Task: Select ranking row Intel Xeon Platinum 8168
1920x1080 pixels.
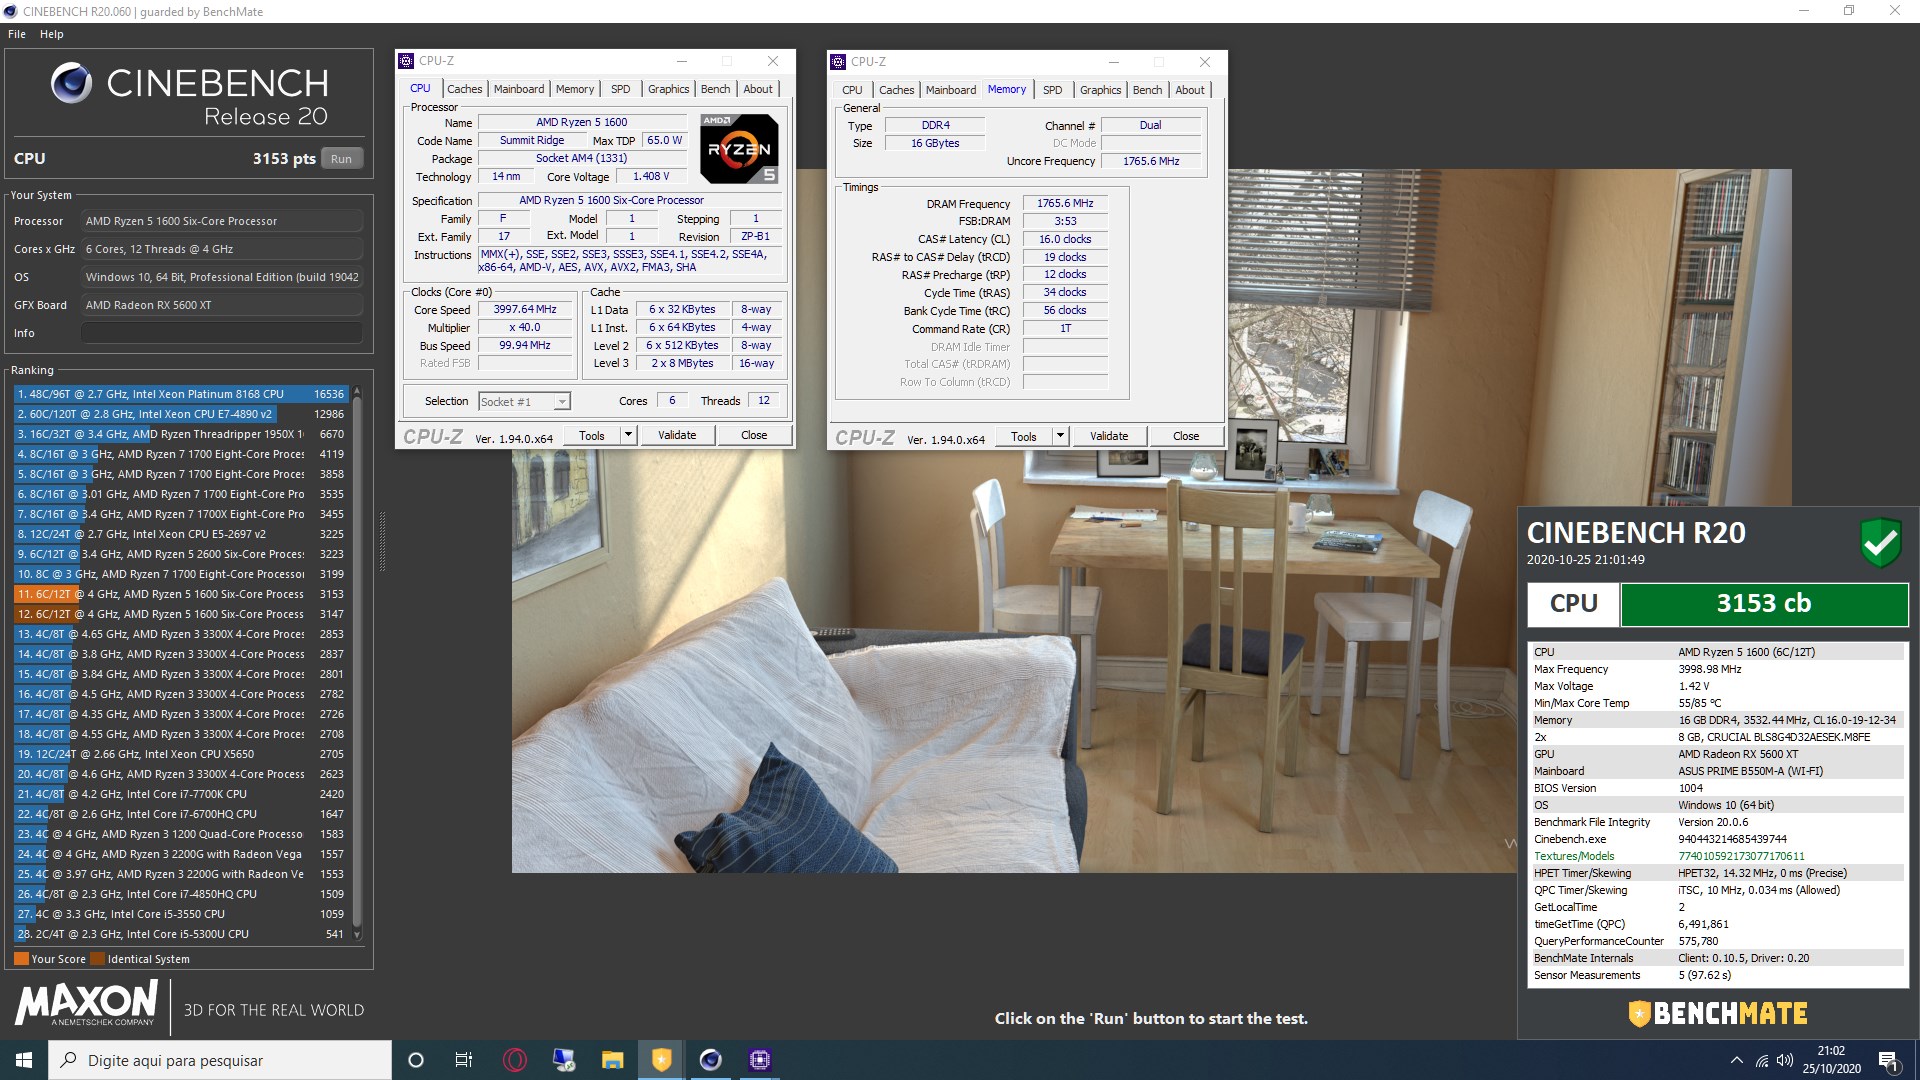Action: click(x=180, y=394)
